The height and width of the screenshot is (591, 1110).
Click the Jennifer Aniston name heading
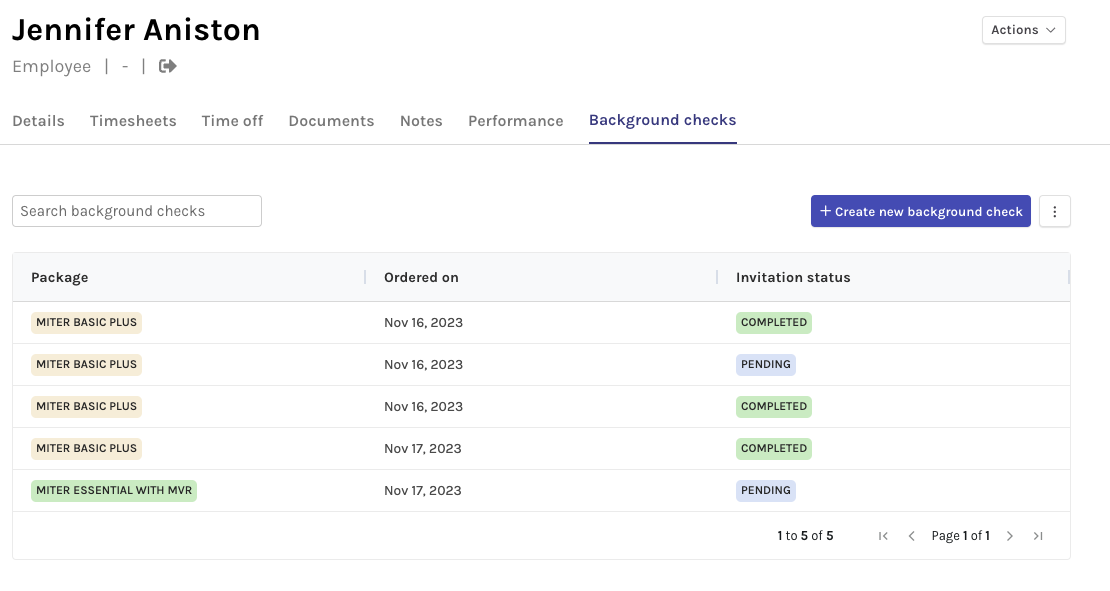136,30
